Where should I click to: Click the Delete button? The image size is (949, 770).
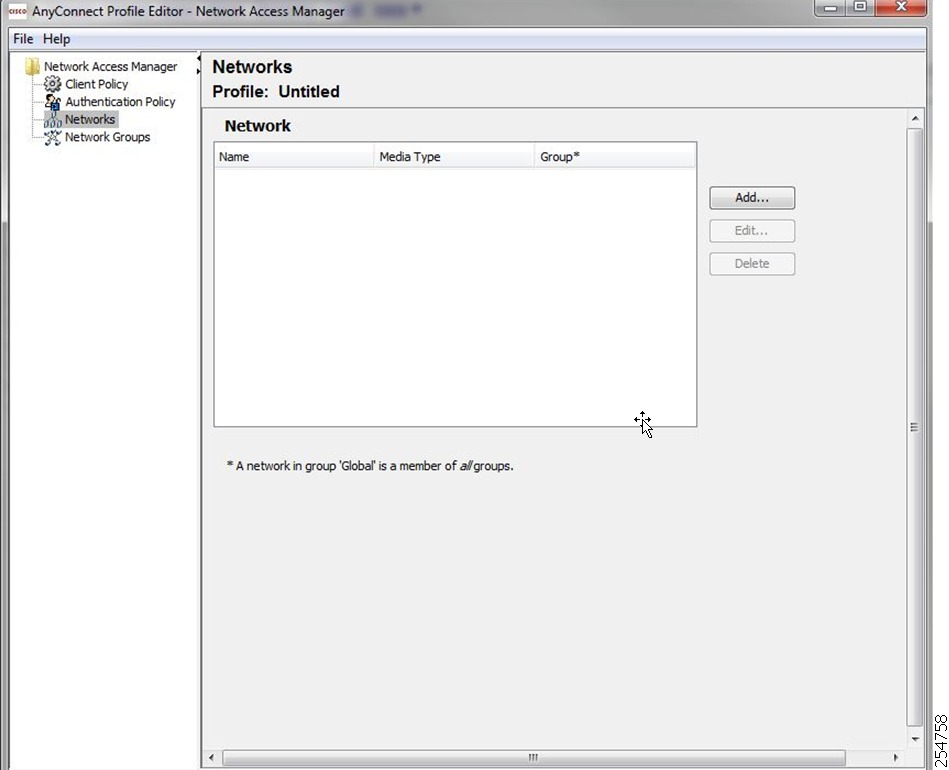(x=752, y=264)
